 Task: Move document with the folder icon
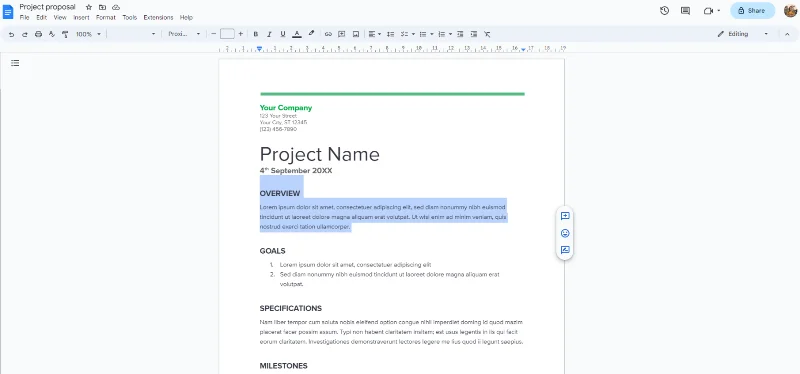pos(103,7)
